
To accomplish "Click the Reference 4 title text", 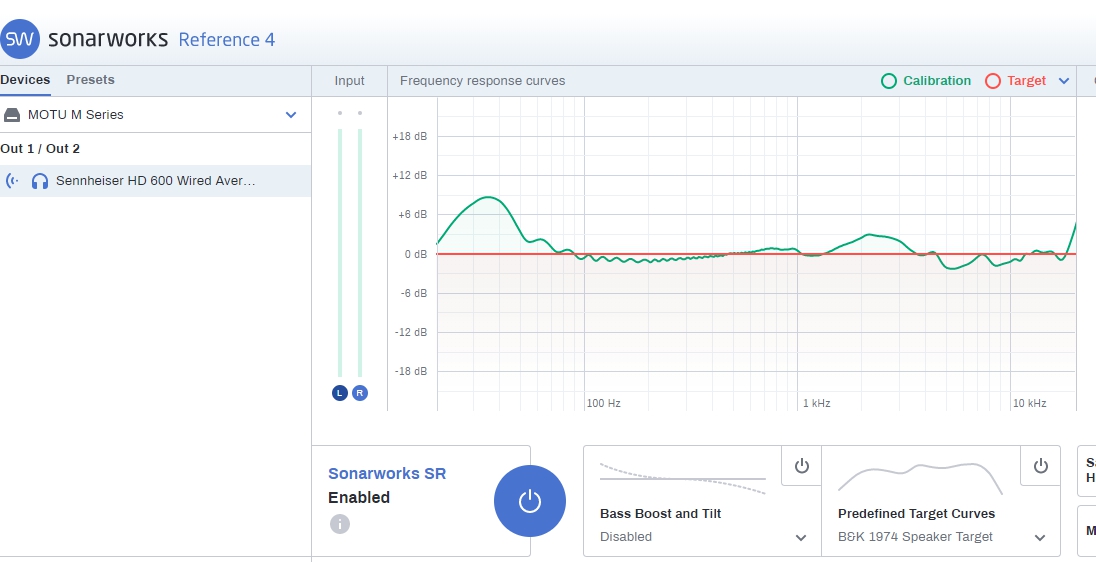I will point(226,40).
